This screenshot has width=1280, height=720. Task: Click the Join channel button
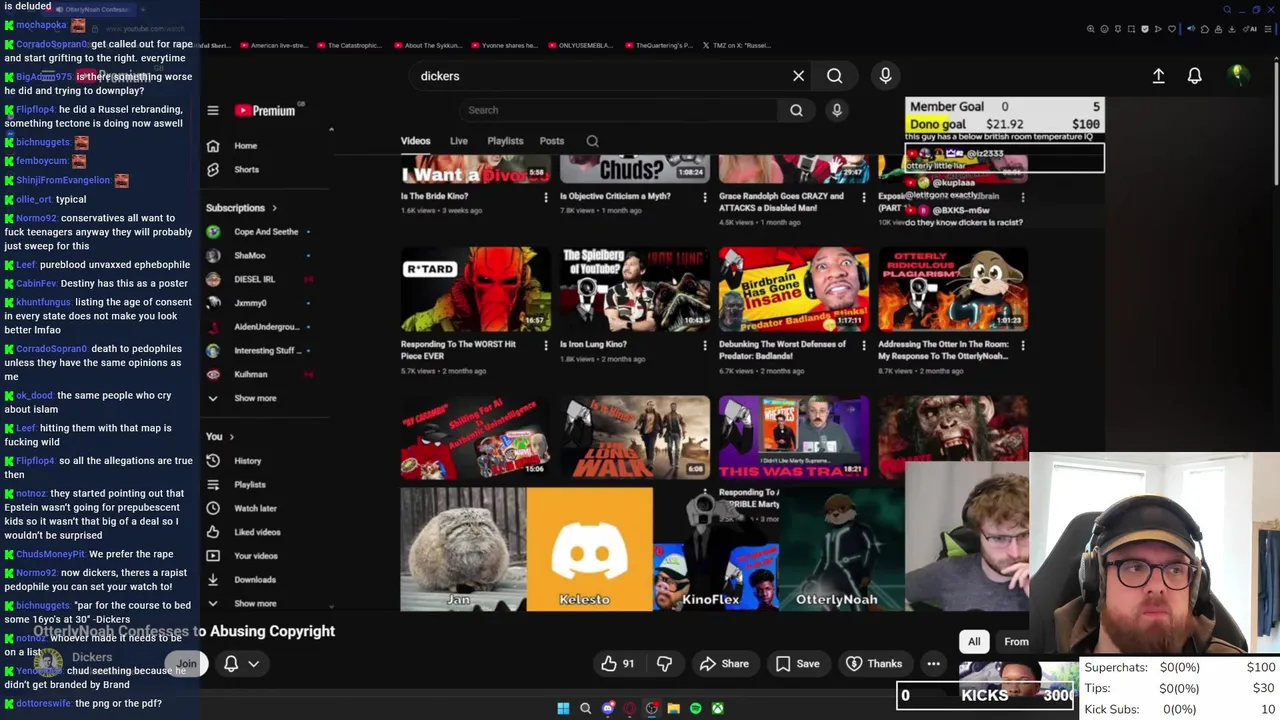click(x=186, y=664)
